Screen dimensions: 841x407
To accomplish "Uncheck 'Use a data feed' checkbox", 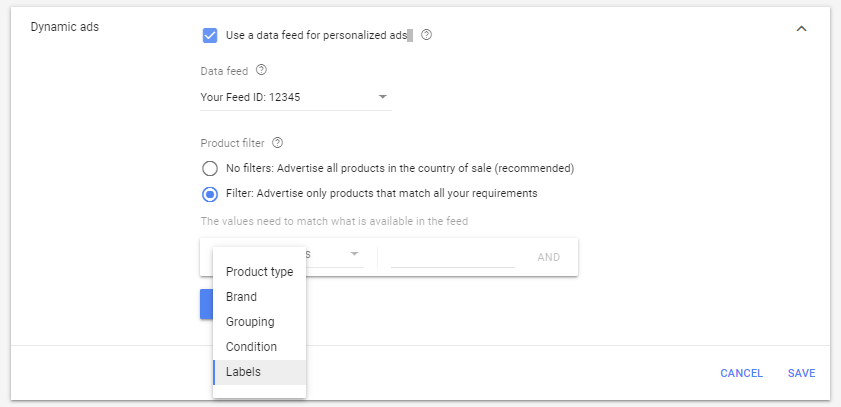I will pyautogui.click(x=210, y=35).
